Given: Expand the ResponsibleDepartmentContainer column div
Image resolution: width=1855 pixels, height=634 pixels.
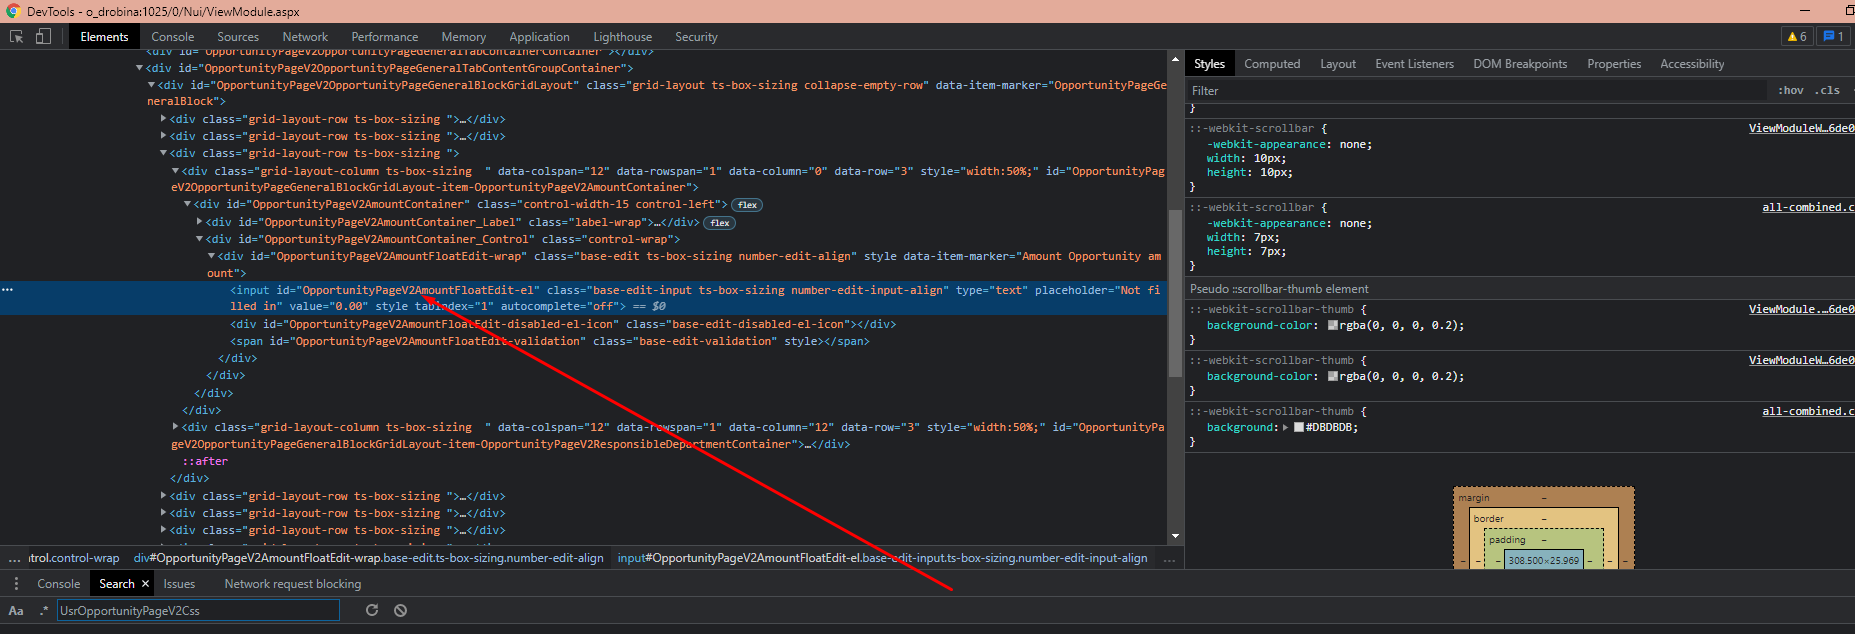Looking at the screenshot, I should point(176,427).
